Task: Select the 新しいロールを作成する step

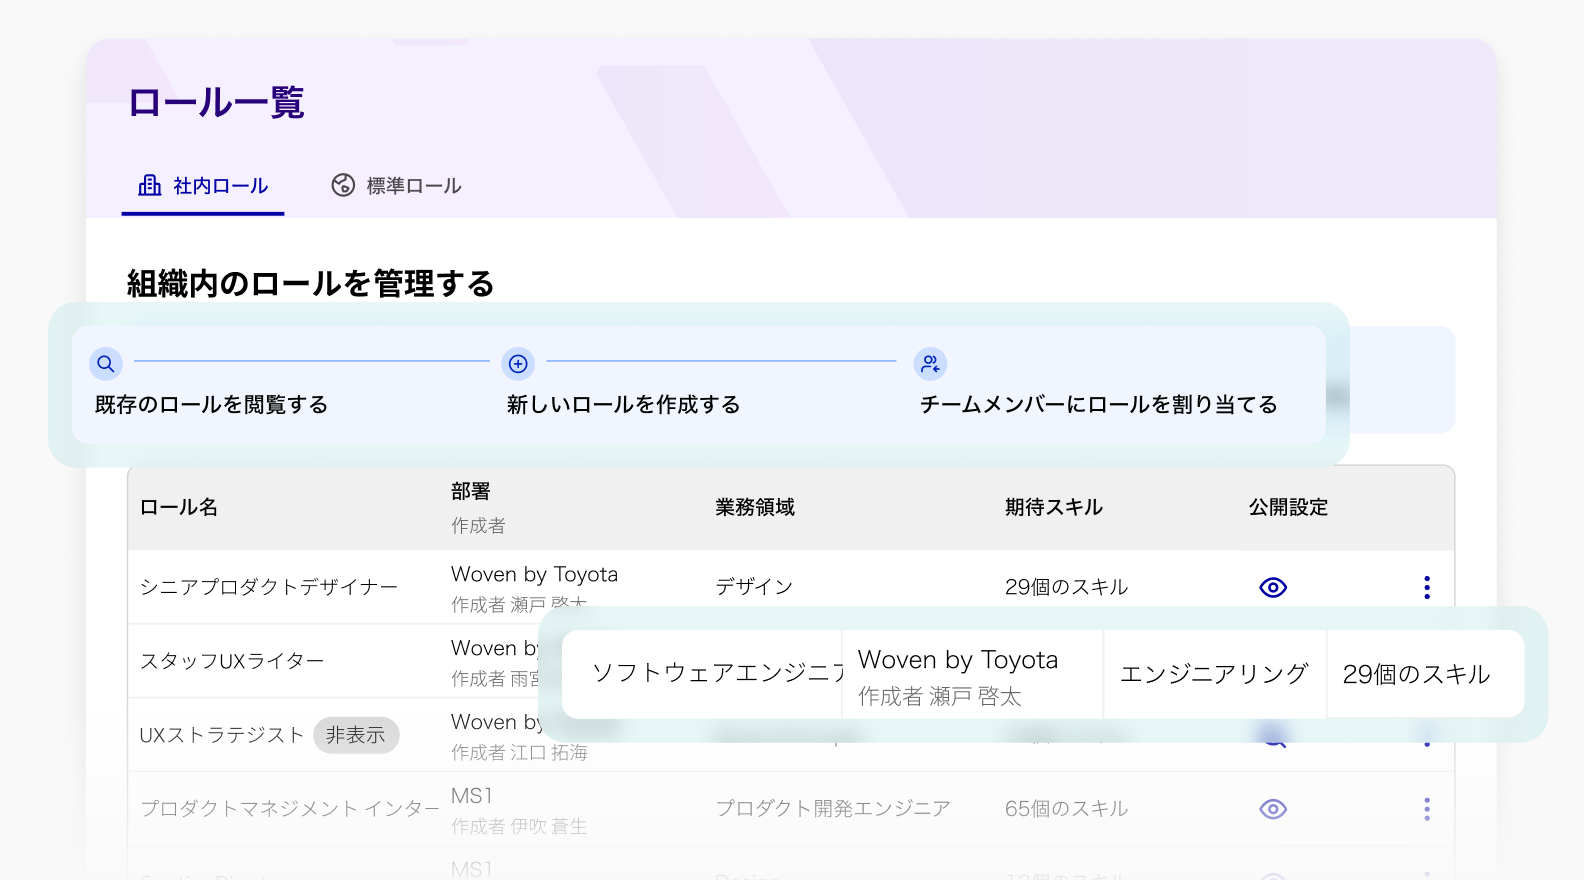Action: (x=623, y=404)
